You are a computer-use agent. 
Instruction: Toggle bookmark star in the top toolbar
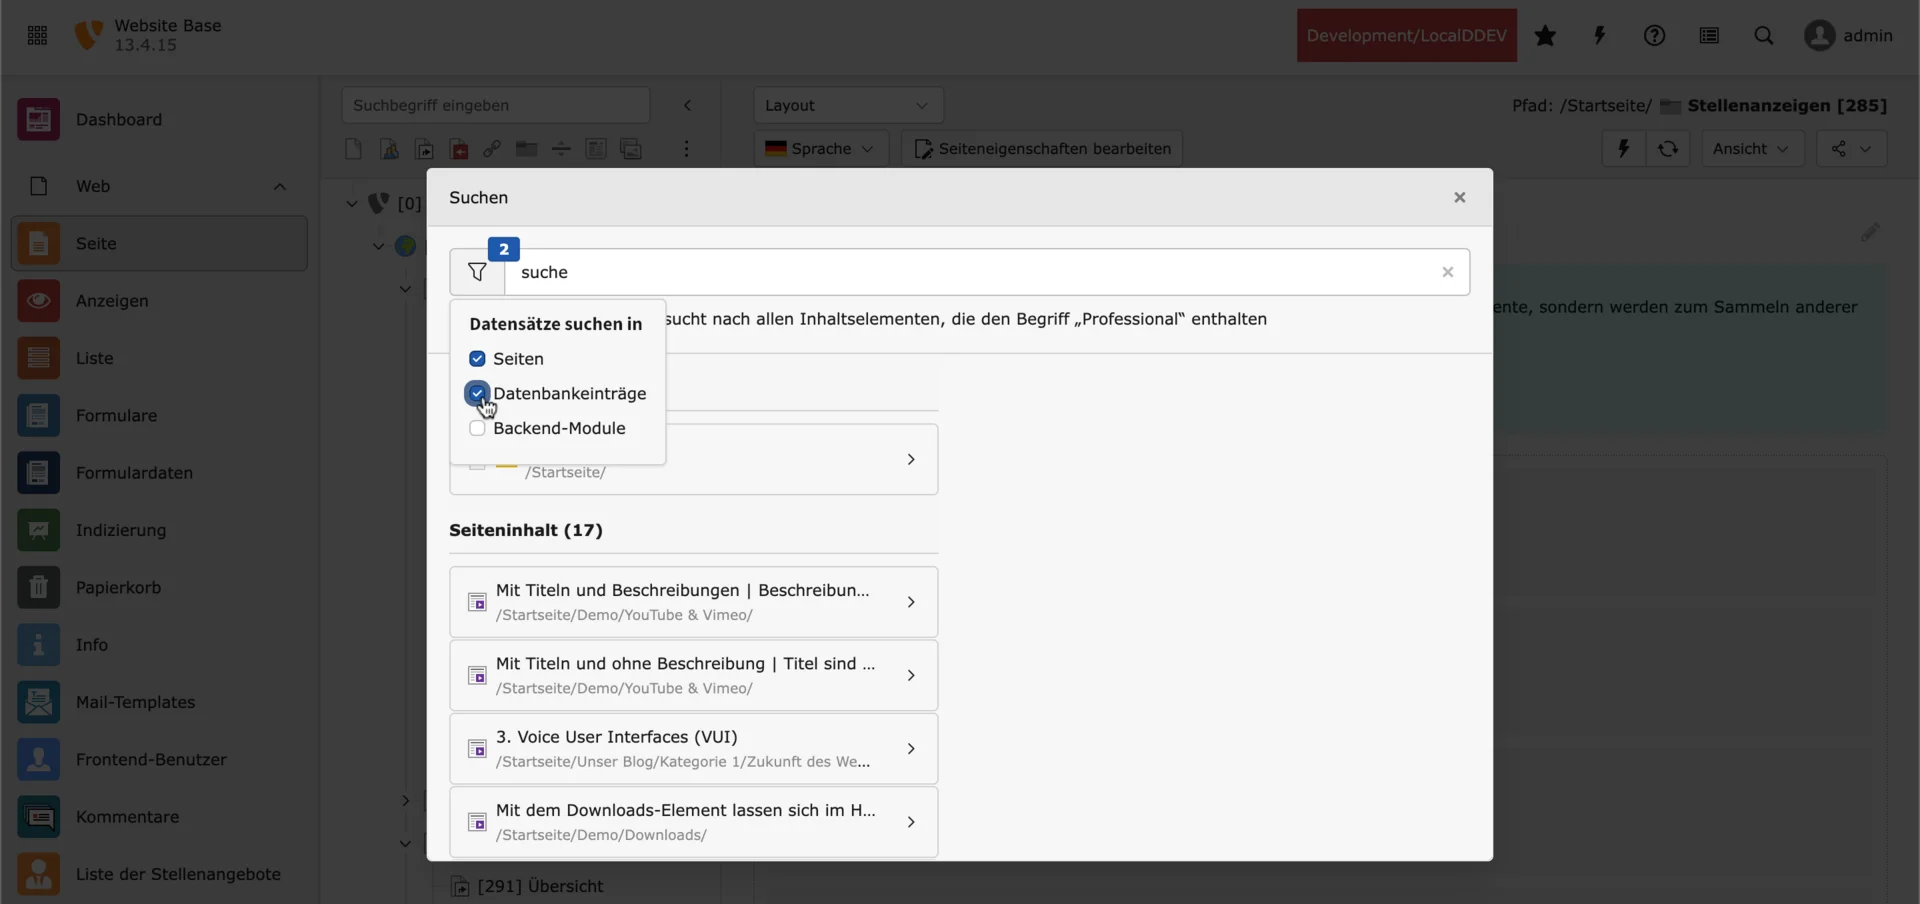point(1545,35)
